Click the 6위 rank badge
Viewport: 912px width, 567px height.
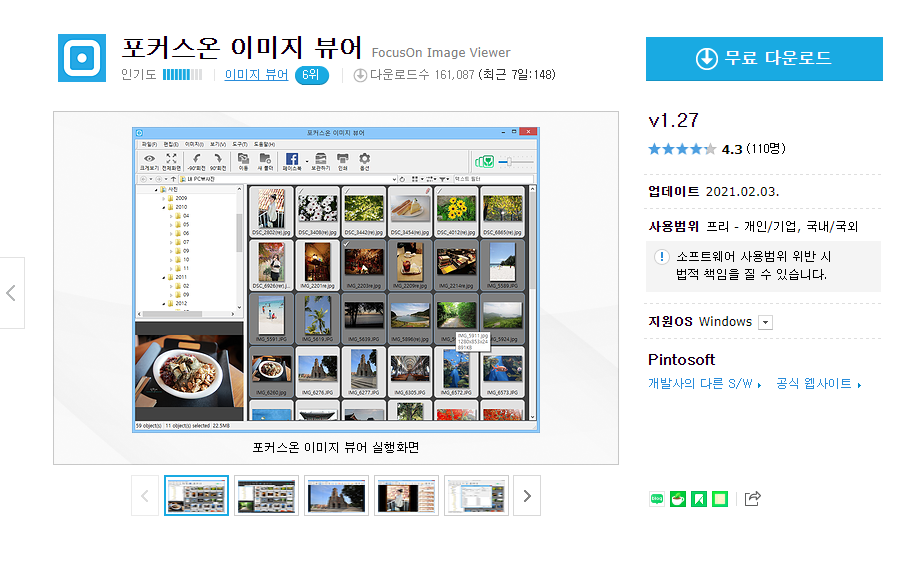pos(312,75)
